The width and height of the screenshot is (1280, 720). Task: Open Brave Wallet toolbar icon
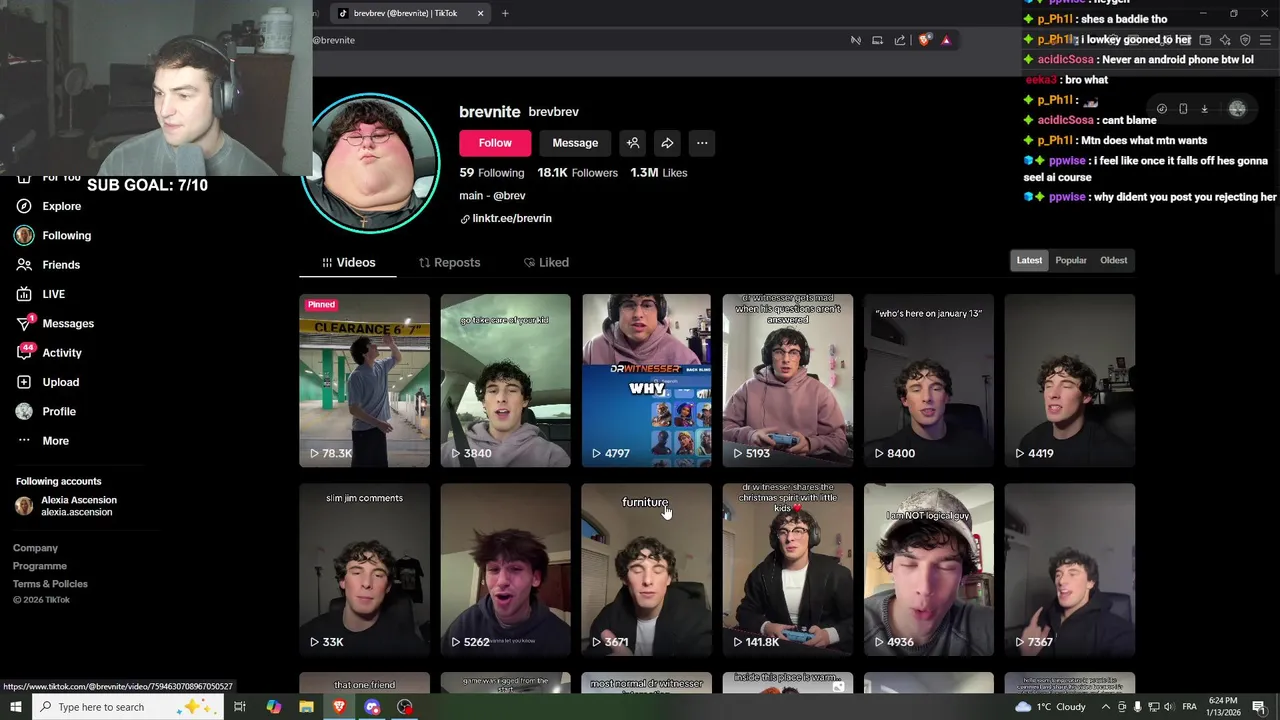click(1205, 40)
